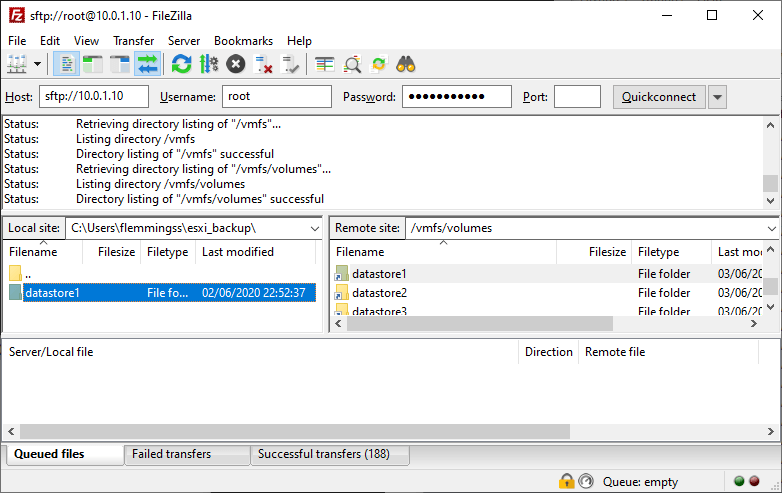Select remote datastore1 folder
The width and height of the screenshot is (782, 493).
click(547, 274)
